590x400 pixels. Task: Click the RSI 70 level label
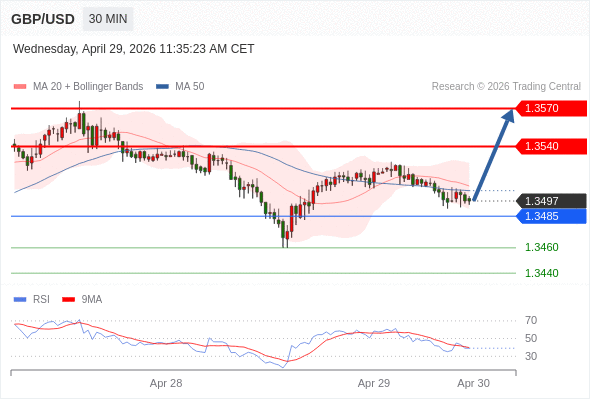pos(531,321)
